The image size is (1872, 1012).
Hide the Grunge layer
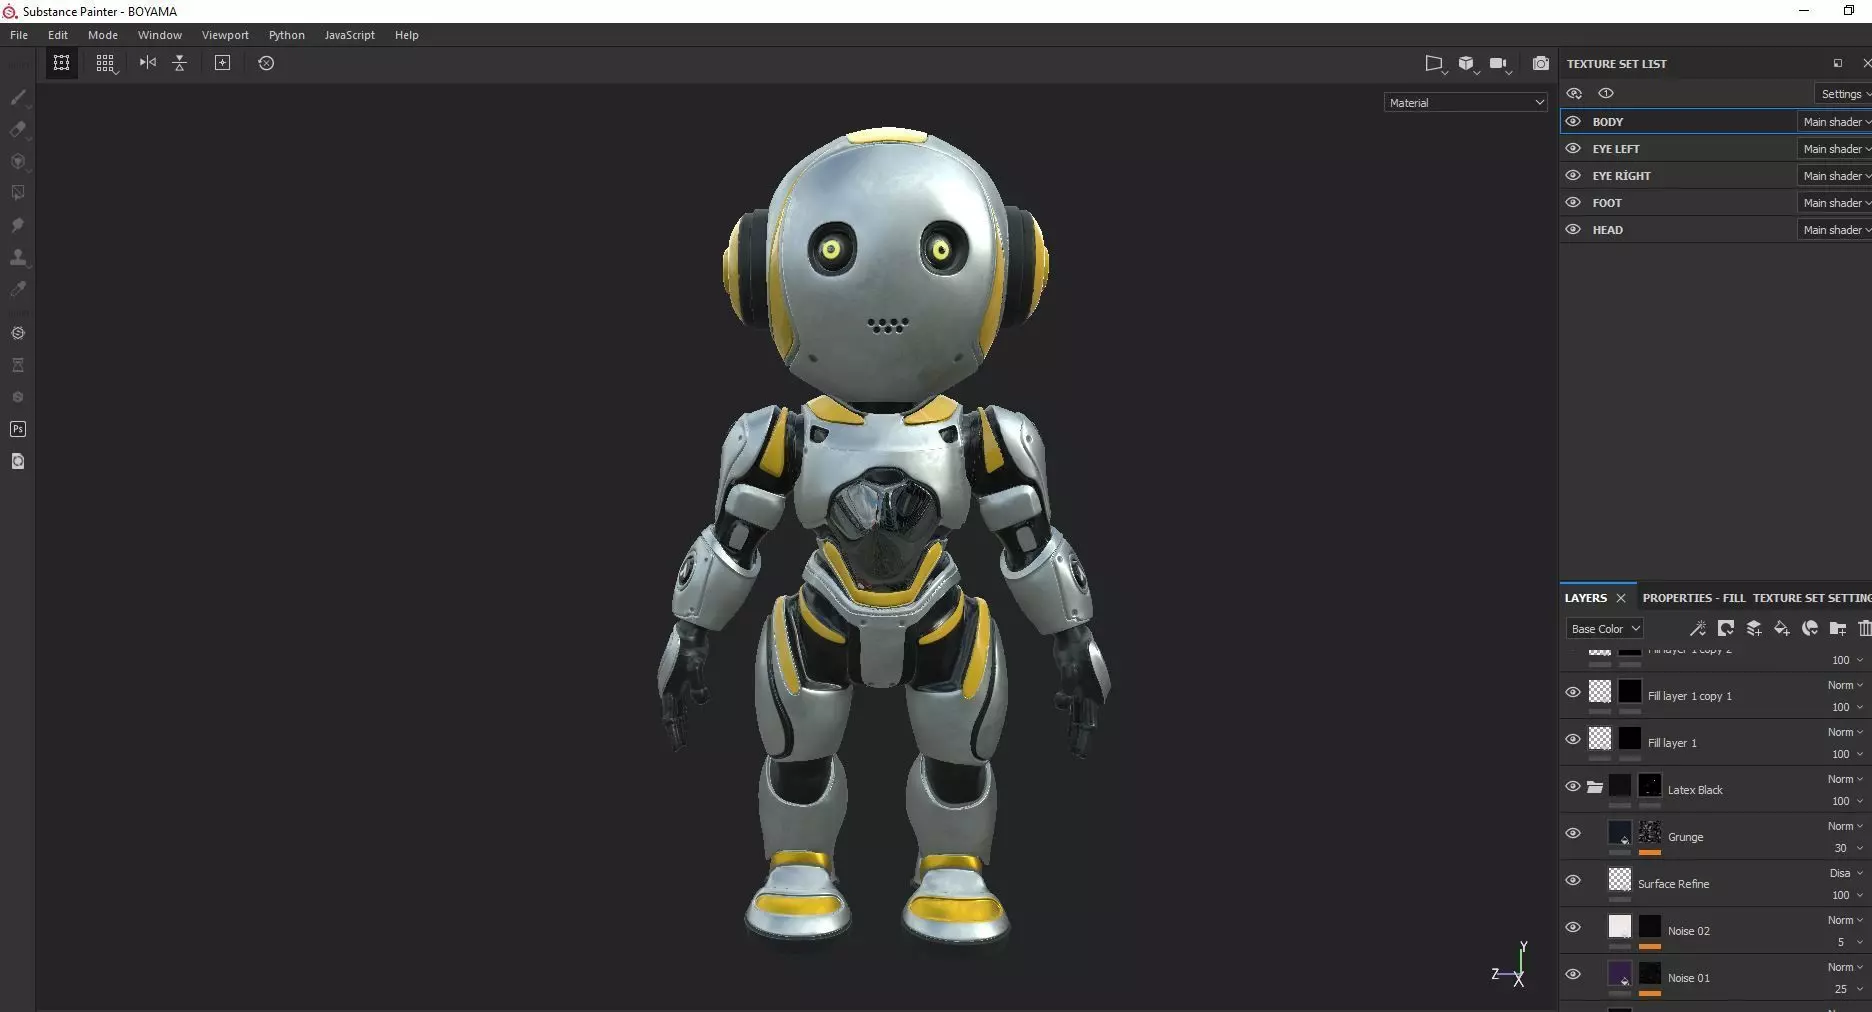click(x=1573, y=833)
